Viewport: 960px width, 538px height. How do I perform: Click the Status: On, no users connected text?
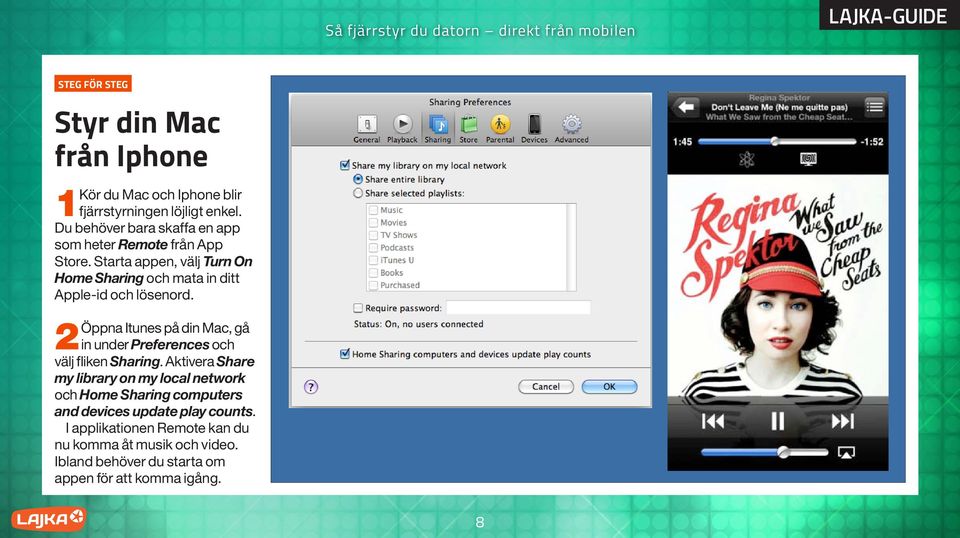419,324
